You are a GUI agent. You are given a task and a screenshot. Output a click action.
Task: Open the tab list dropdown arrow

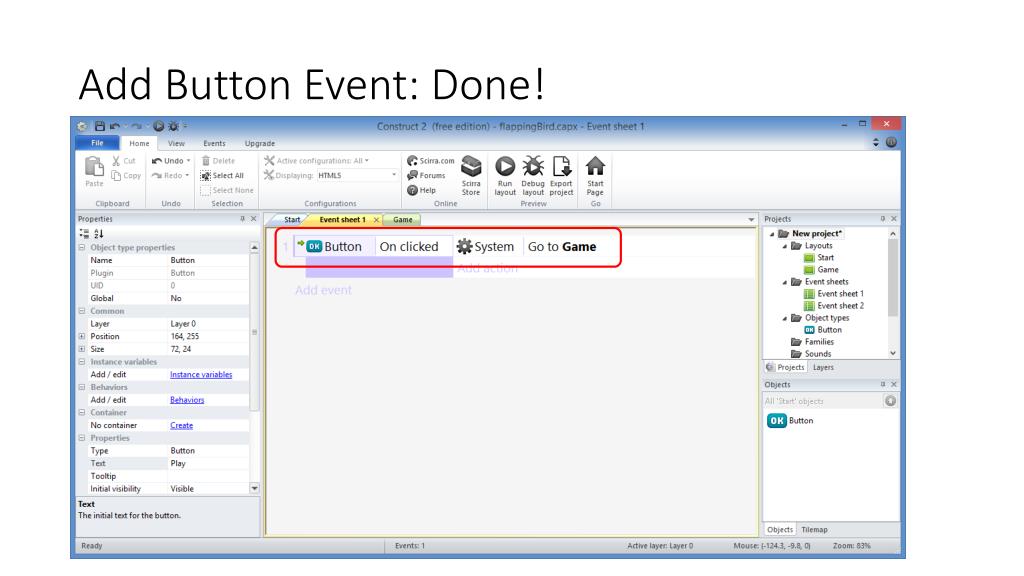[751, 219]
